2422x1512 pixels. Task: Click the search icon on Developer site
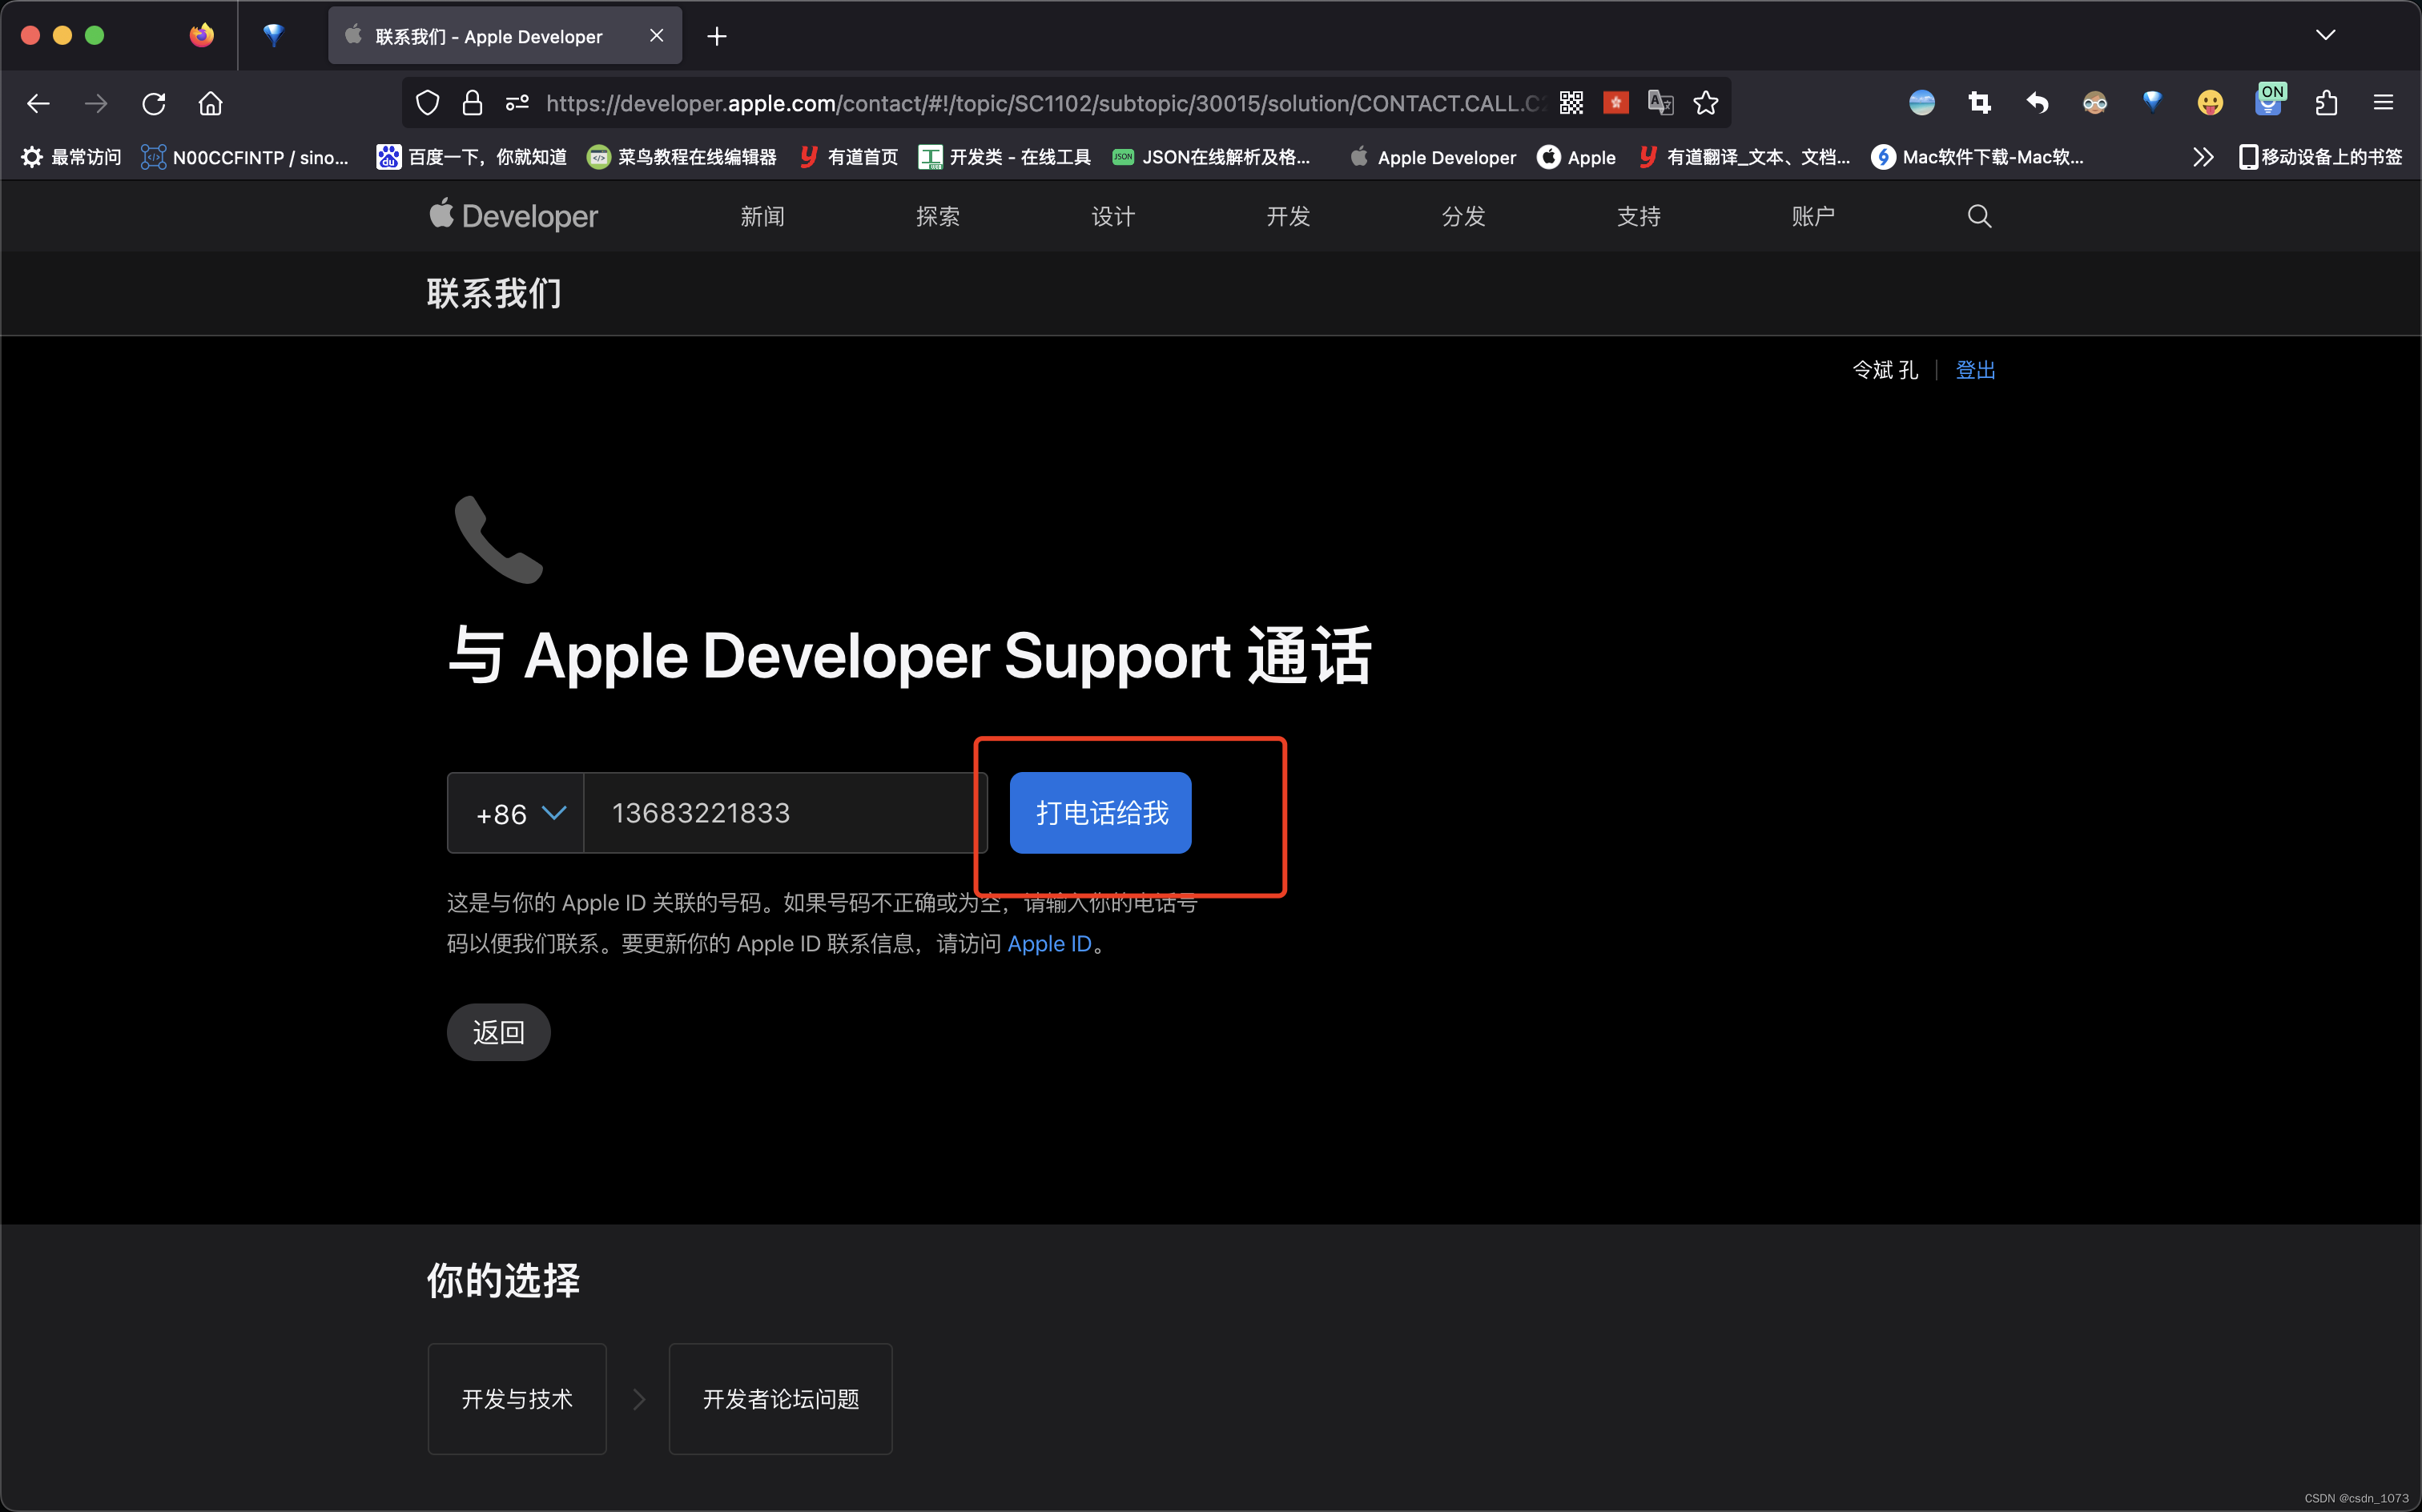pos(1980,215)
